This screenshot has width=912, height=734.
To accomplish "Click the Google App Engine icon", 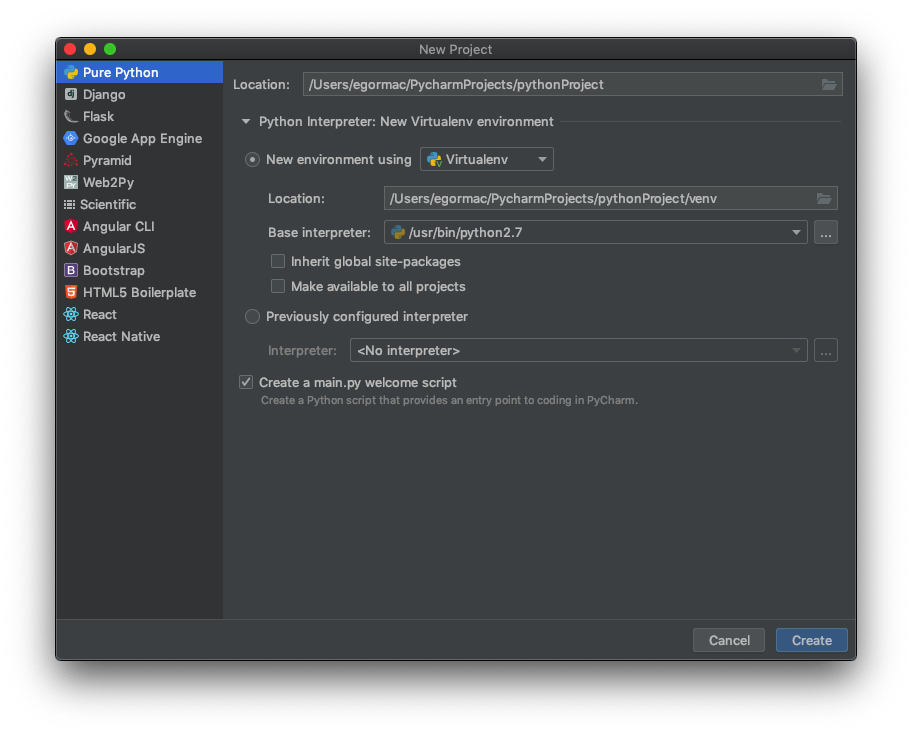I will pos(70,138).
